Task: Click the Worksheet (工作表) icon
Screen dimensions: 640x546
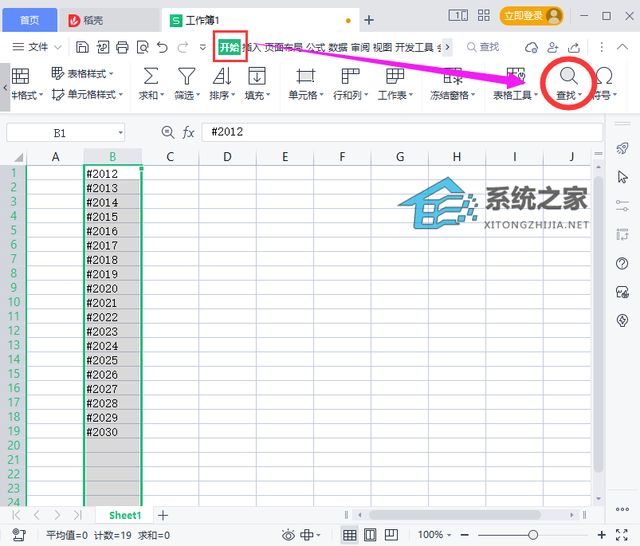Action: pyautogui.click(x=395, y=76)
